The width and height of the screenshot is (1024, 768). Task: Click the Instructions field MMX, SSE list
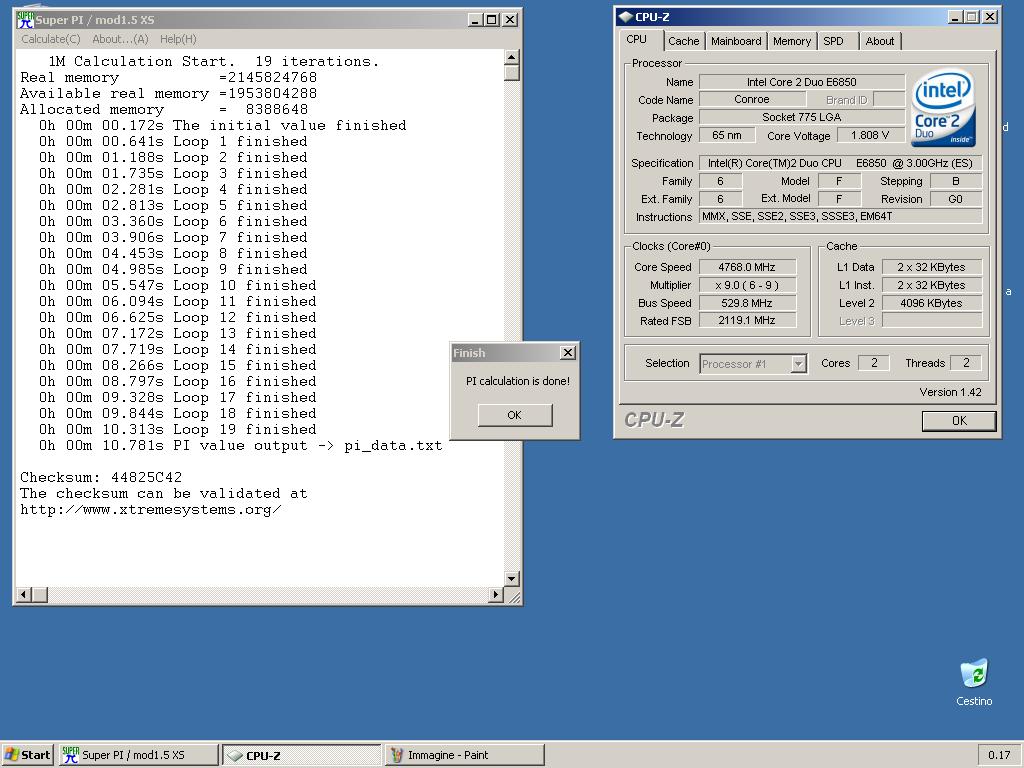click(840, 216)
